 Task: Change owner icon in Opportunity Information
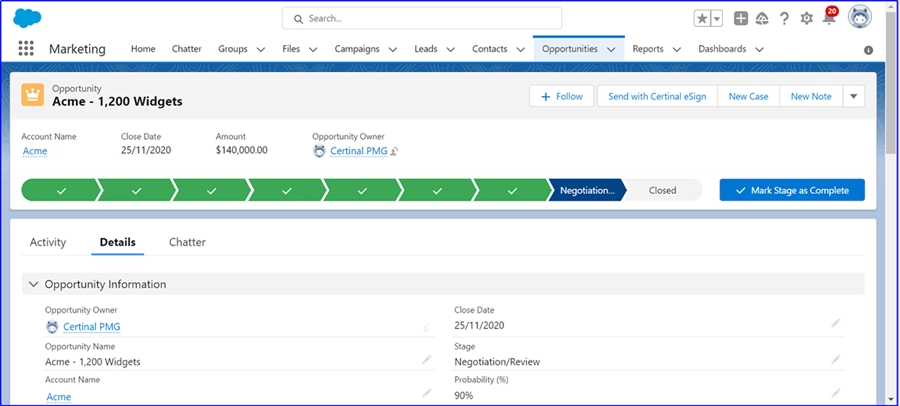point(426,327)
